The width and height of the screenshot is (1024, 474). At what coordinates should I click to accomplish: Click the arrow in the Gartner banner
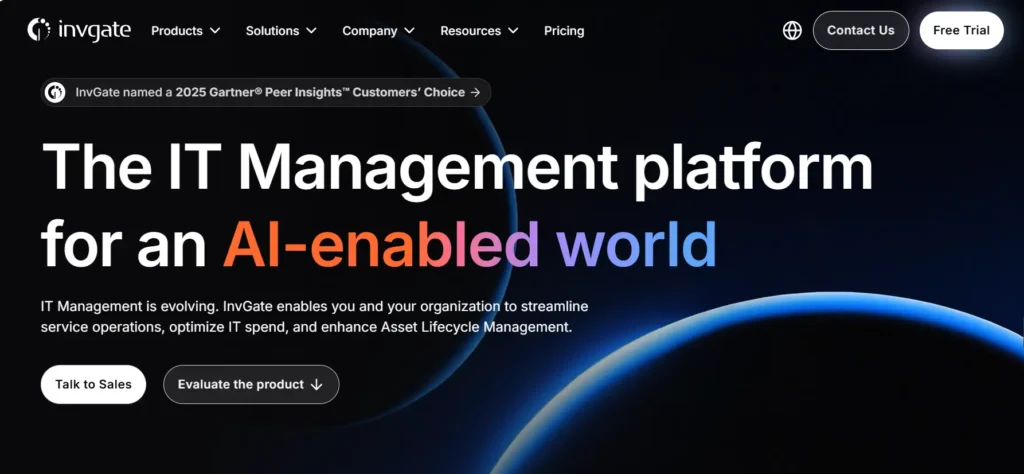point(476,92)
